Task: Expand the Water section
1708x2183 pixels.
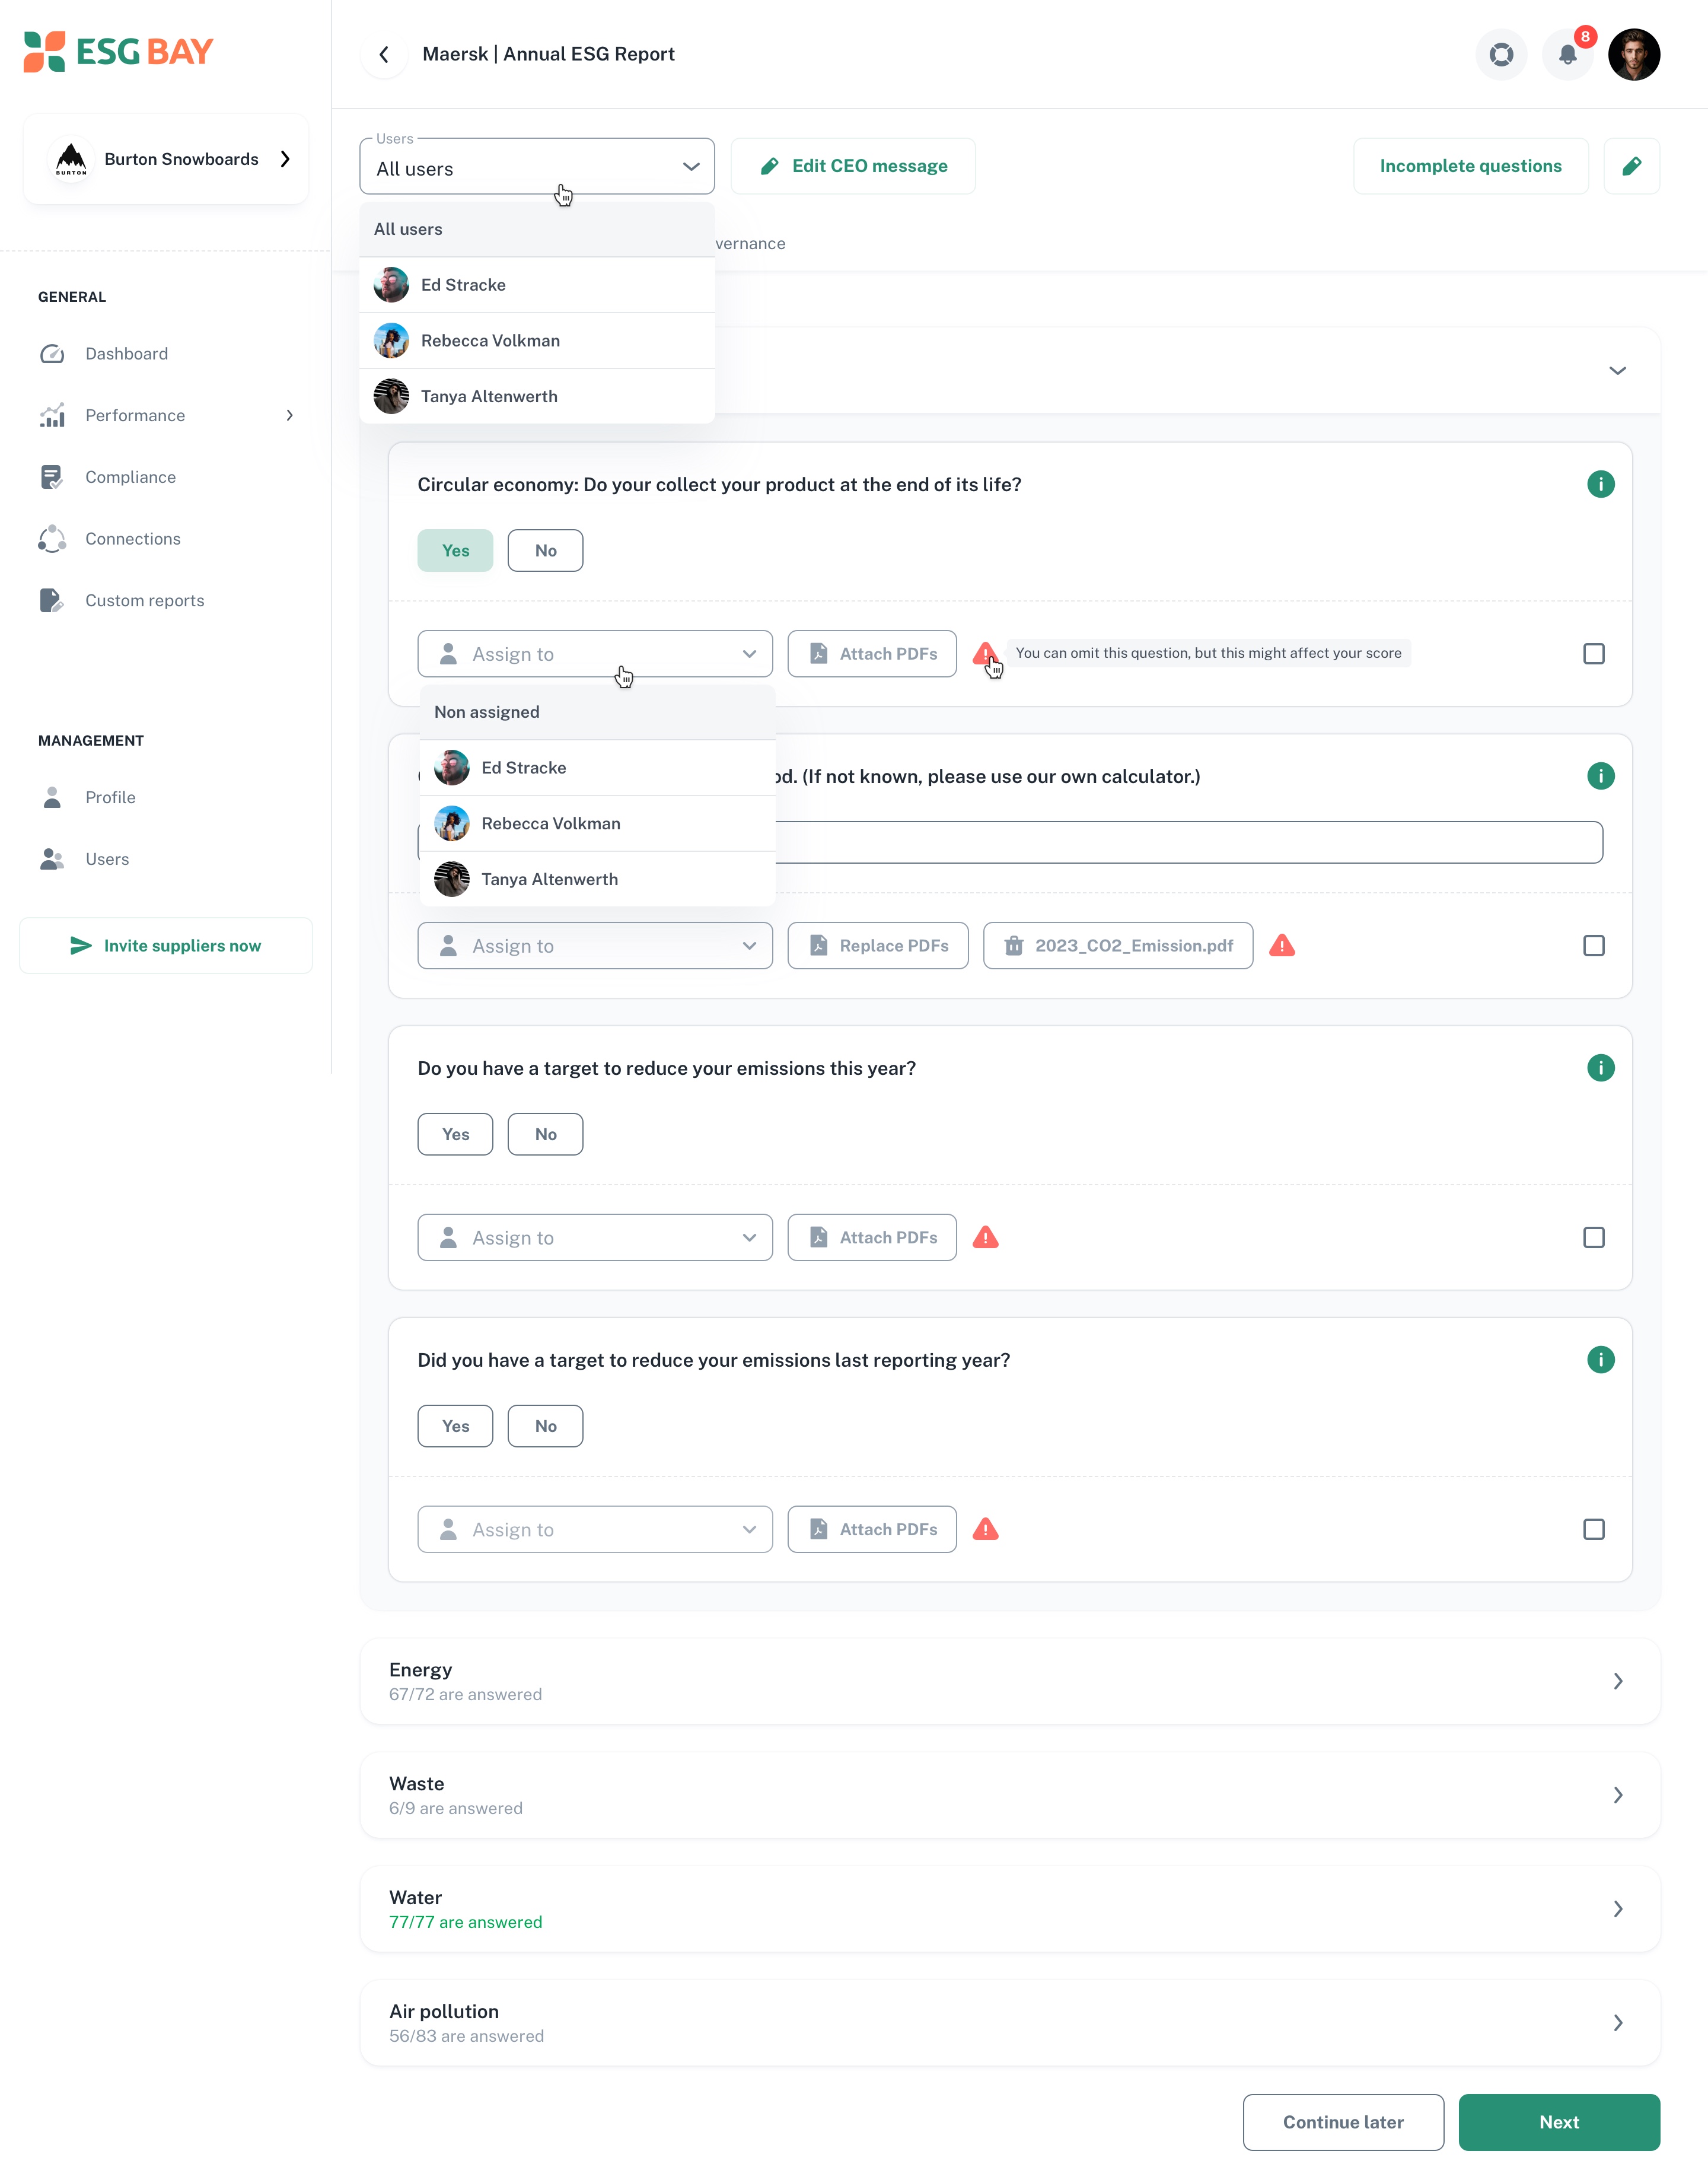Action: click(x=1010, y=1910)
